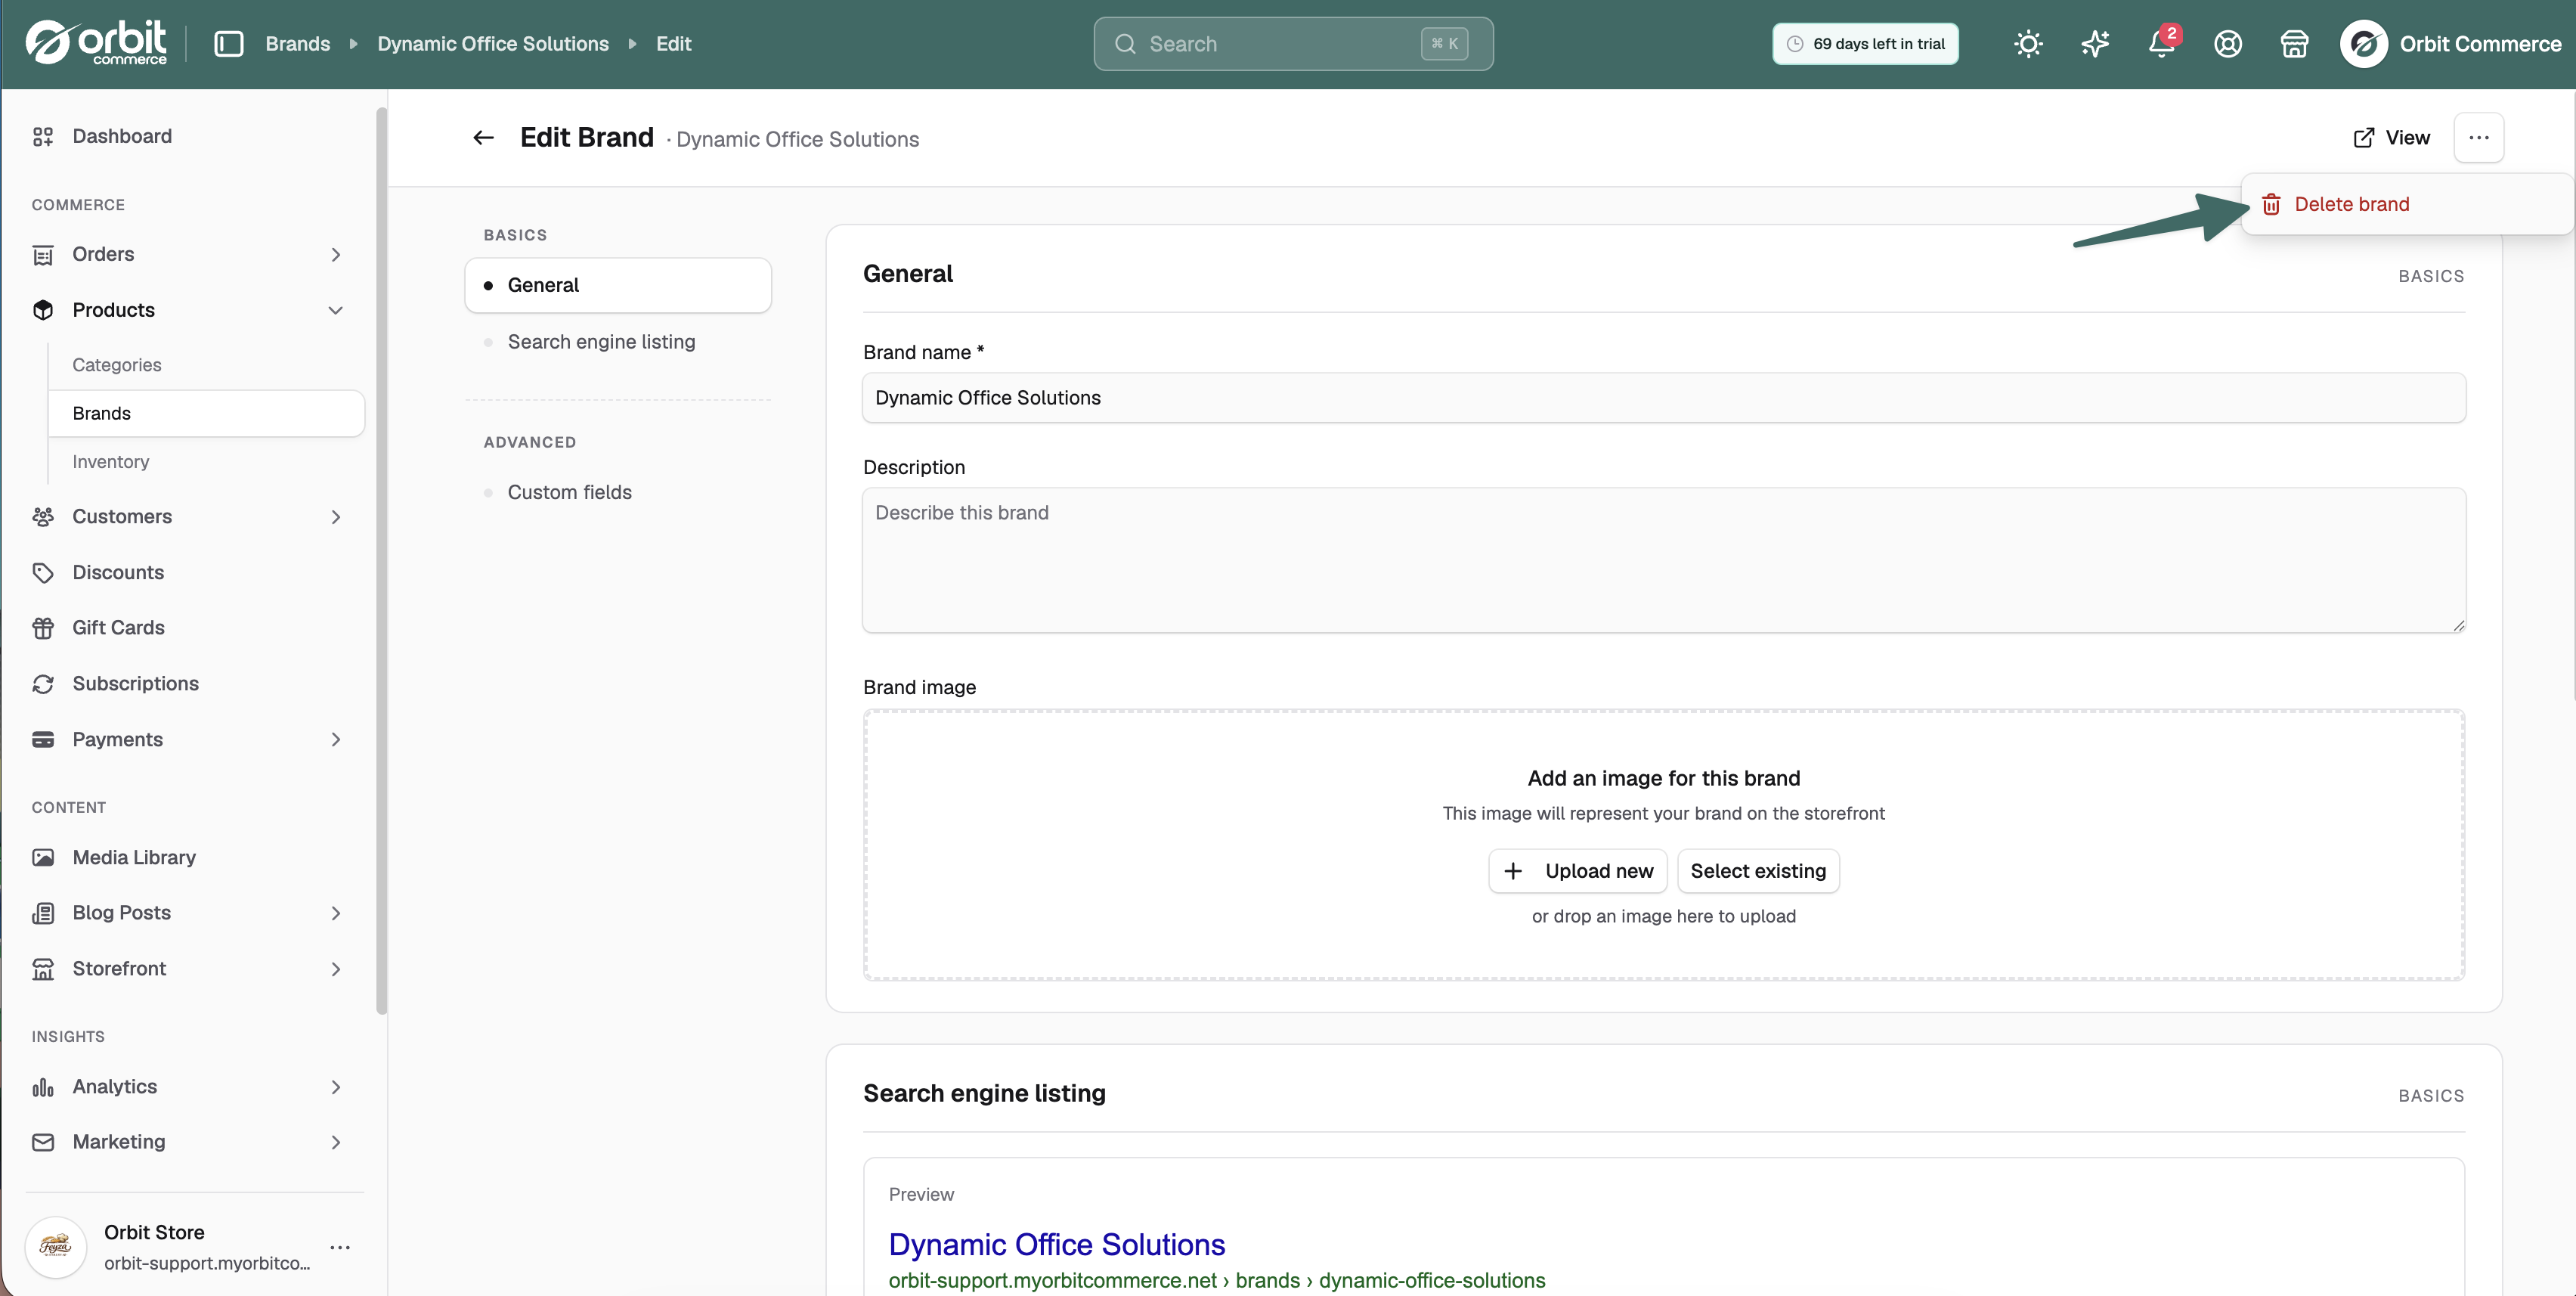This screenshot has height=1296, width=2576.
Task: Open the notifications bell icon
Action: [x=2162, y=44]
